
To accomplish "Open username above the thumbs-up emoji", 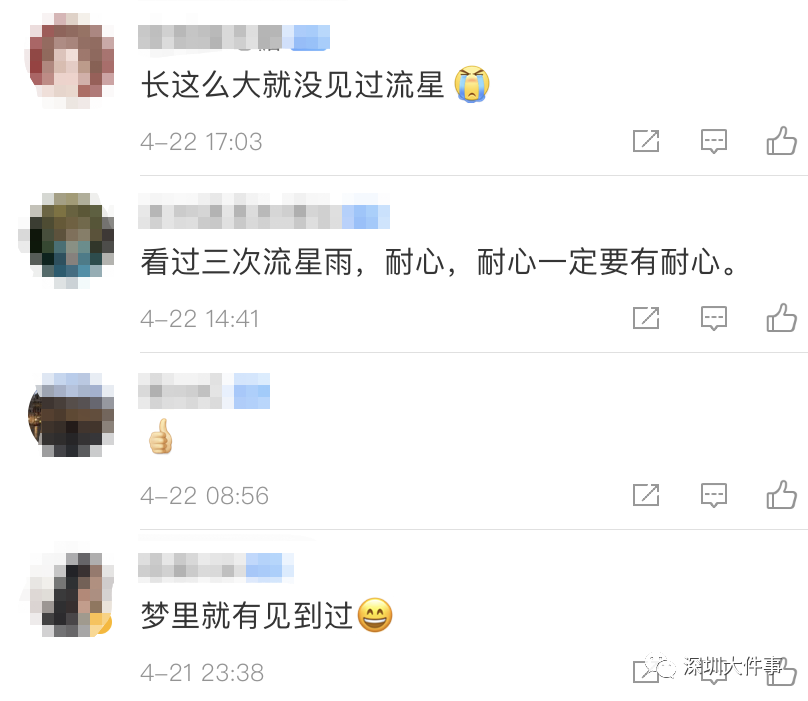I will coord(204,391).
